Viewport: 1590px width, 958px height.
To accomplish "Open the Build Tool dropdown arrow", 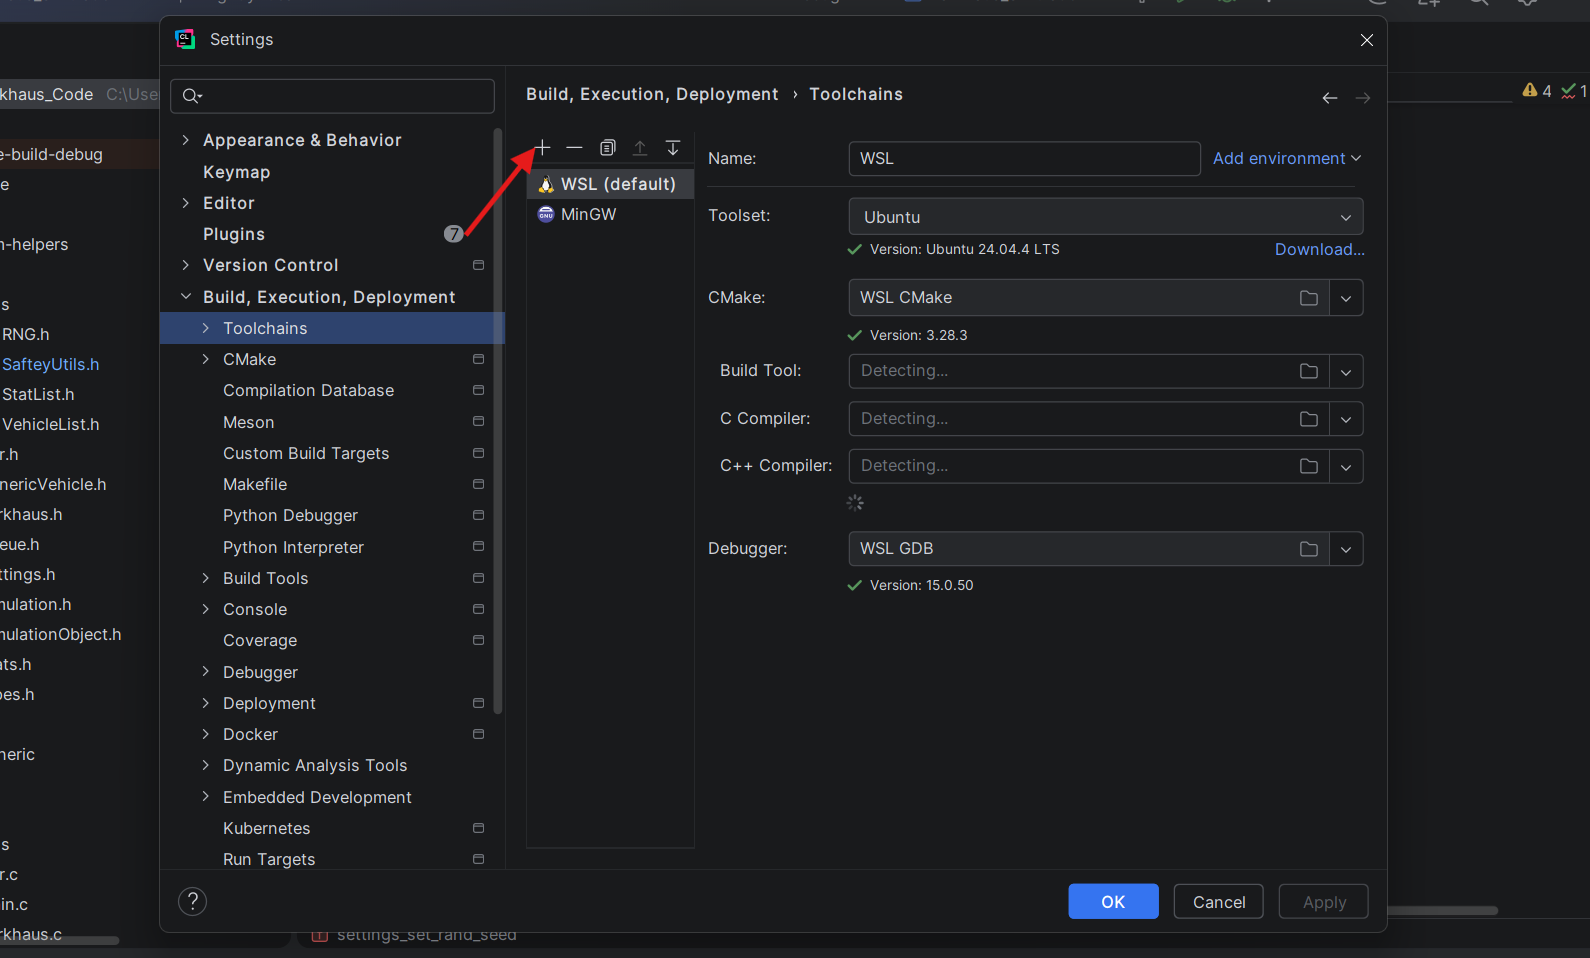I will (1346, 371).
